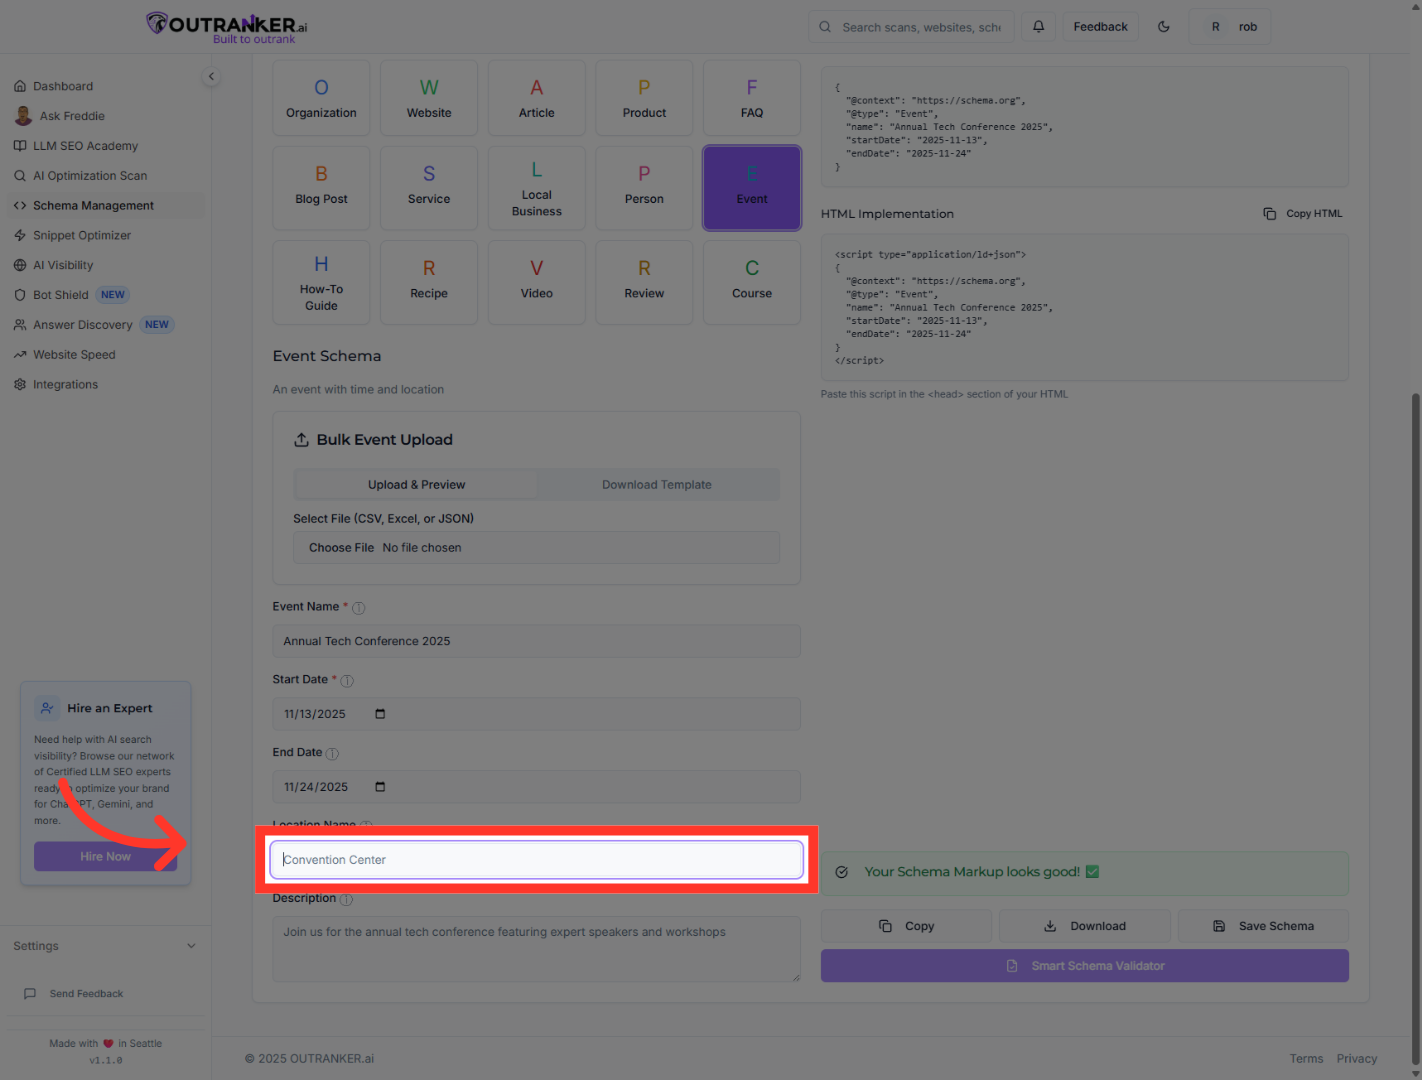1422x1080 pixels.
Task: Open the Privacy link
Action: click(x=1357, y=1059)
